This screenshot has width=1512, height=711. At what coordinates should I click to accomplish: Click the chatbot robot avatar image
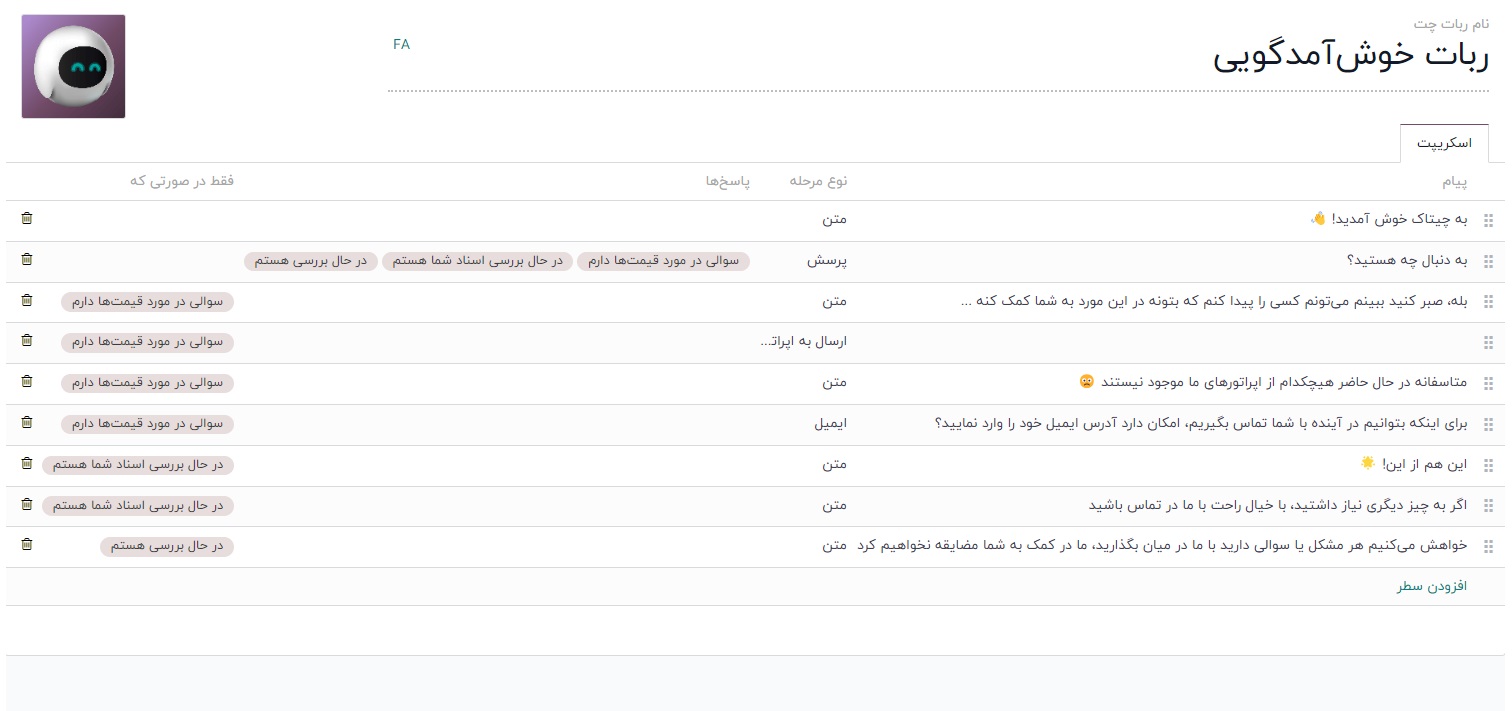tap(73, 66)
